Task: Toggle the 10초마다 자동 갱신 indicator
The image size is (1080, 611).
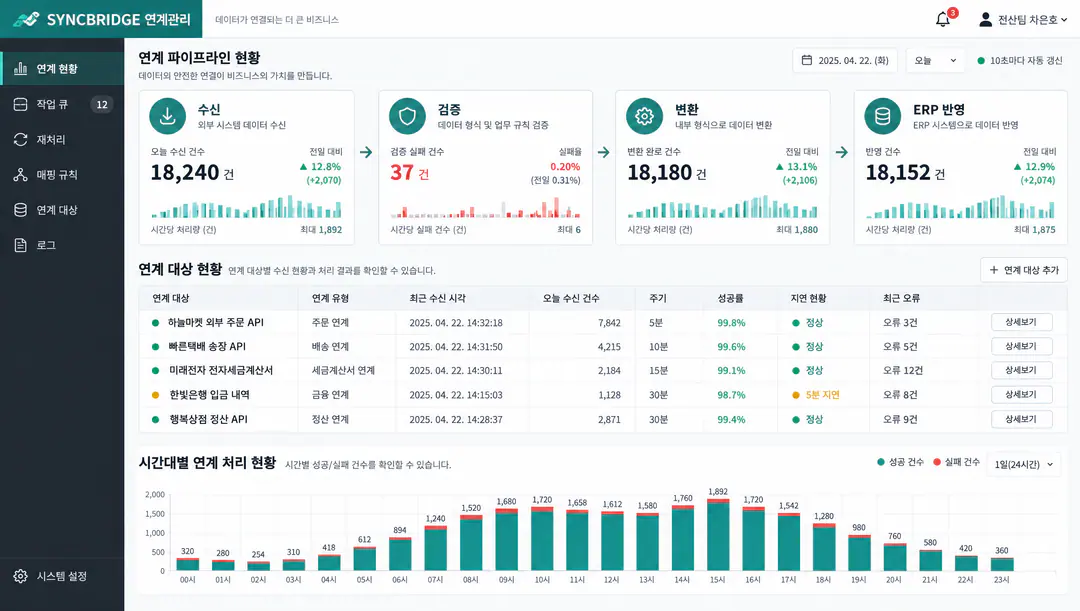Action: pyautogui.click(x=1019, y=61)
